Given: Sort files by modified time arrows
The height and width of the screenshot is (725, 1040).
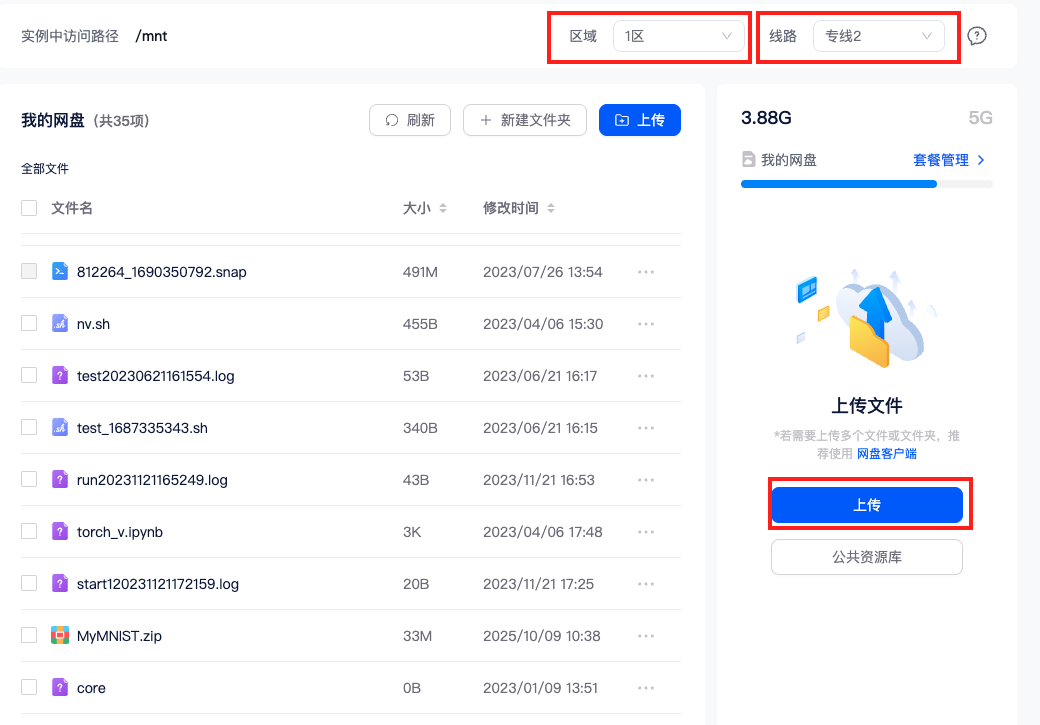Looking at the screenshot, I should [x=551, y=208].
